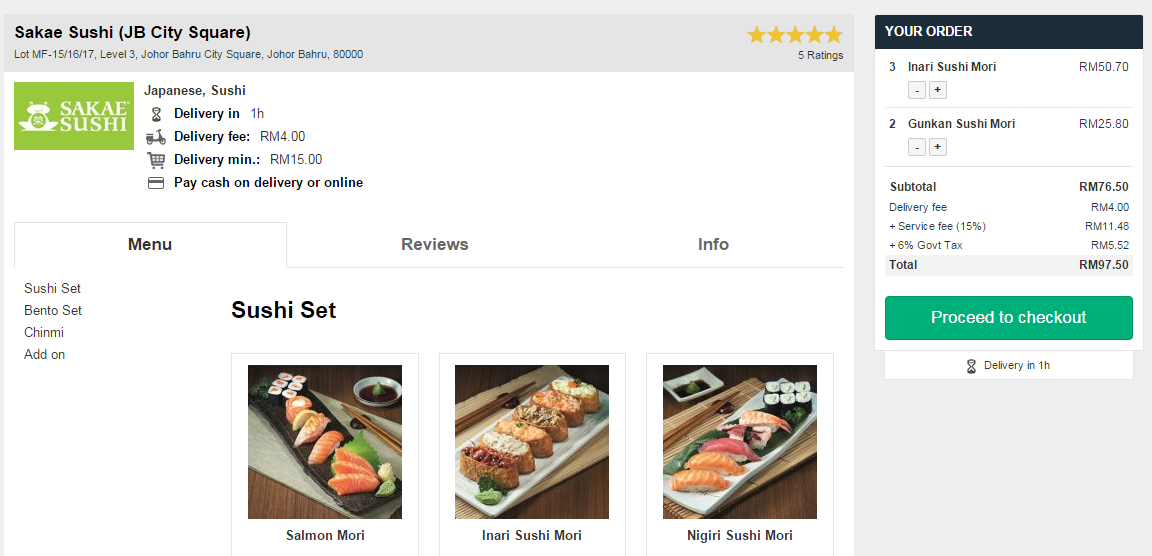The image size is (1152, 556).
Task: Open the Info tab
Action: 713,245
